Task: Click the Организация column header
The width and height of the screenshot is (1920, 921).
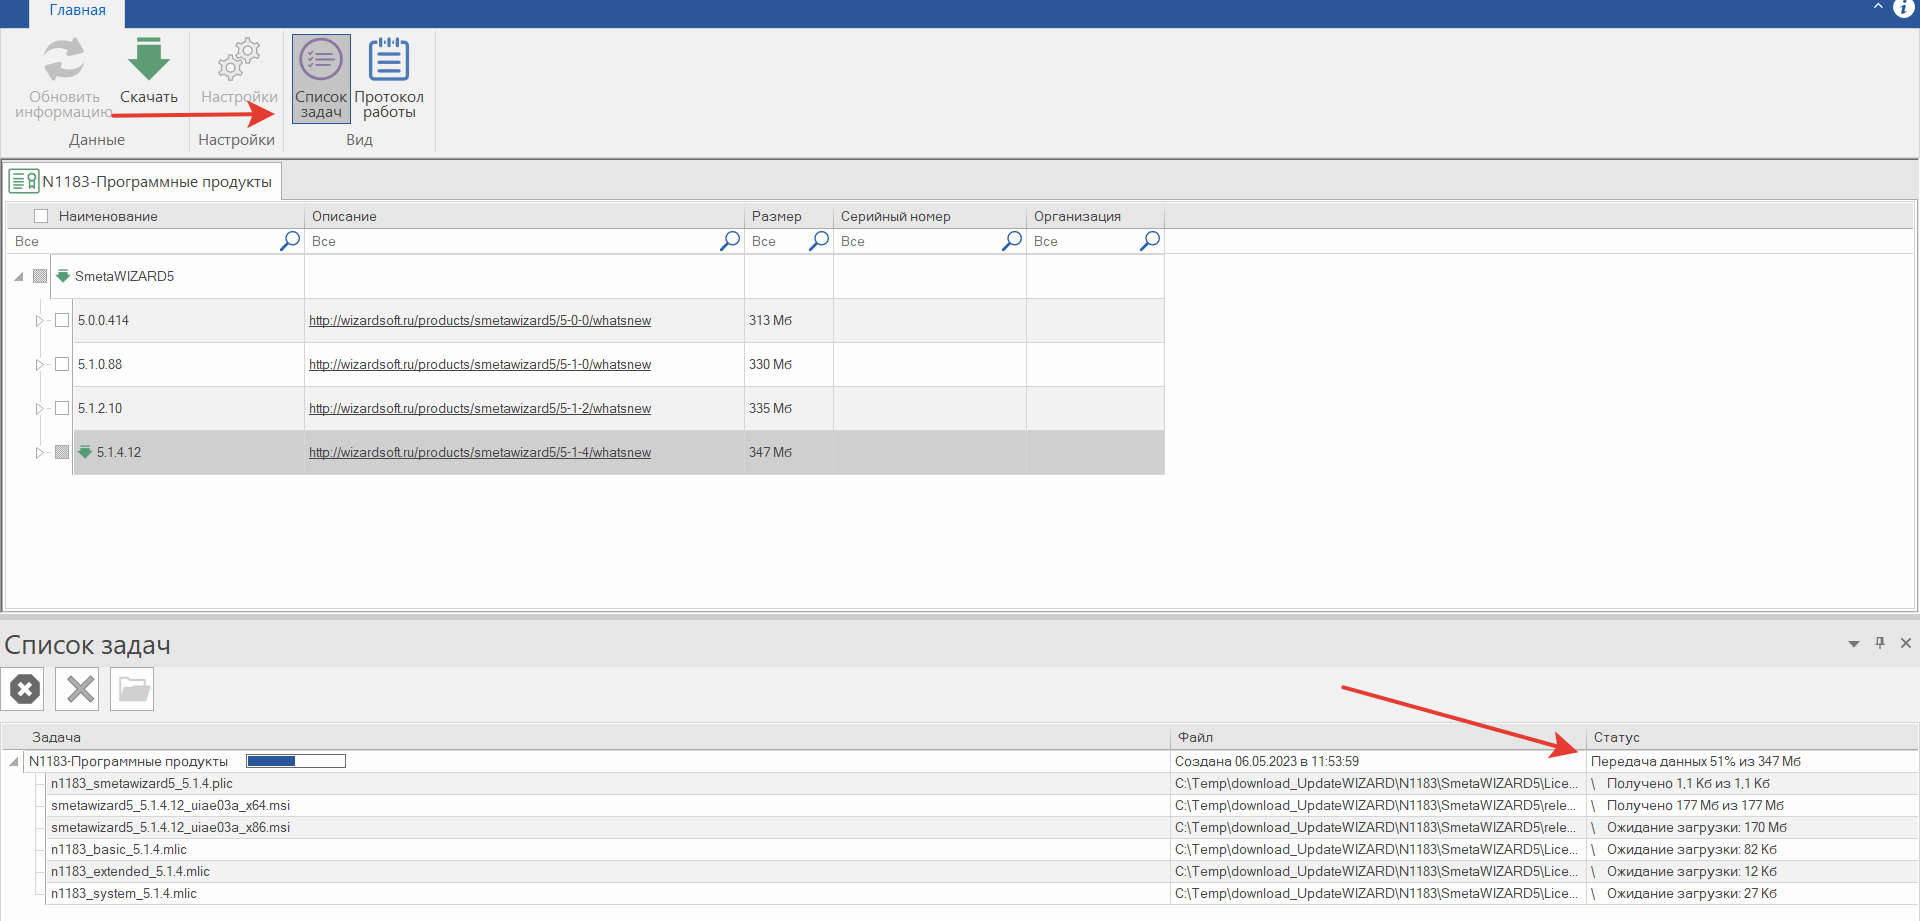Action: (x=1095, y=216)
